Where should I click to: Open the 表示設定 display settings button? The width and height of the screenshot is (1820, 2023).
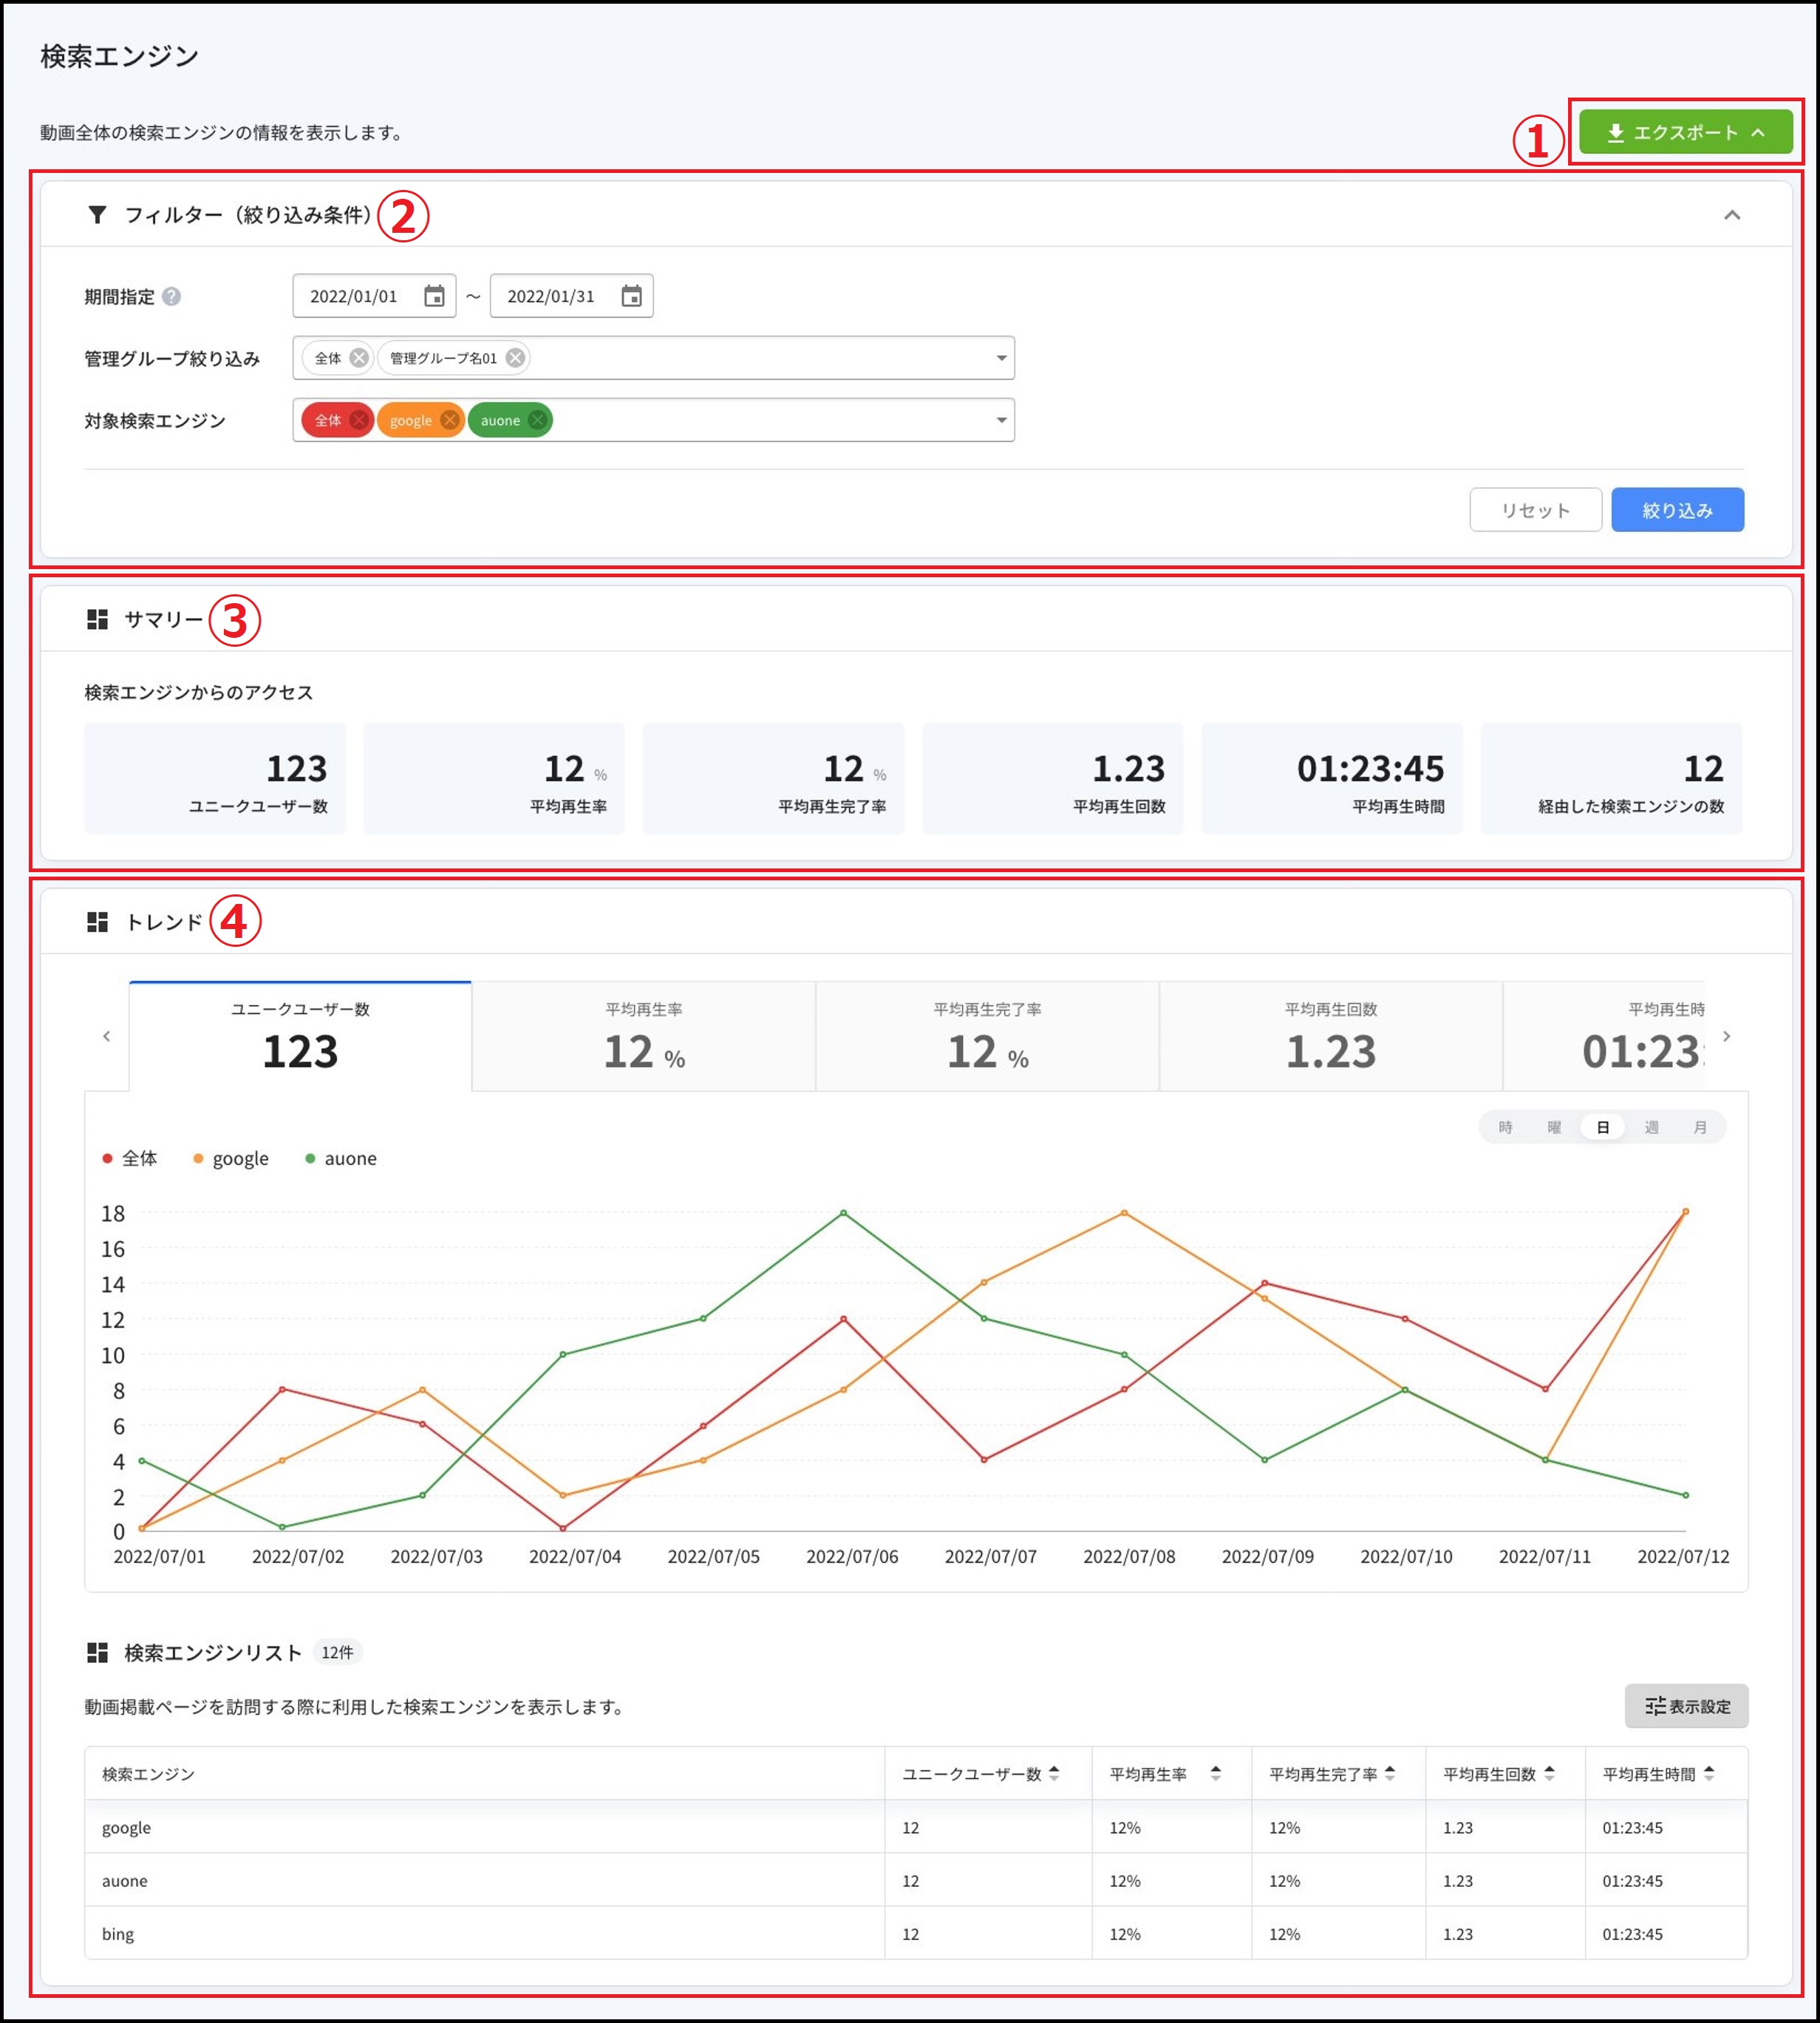(1686, 1706)
